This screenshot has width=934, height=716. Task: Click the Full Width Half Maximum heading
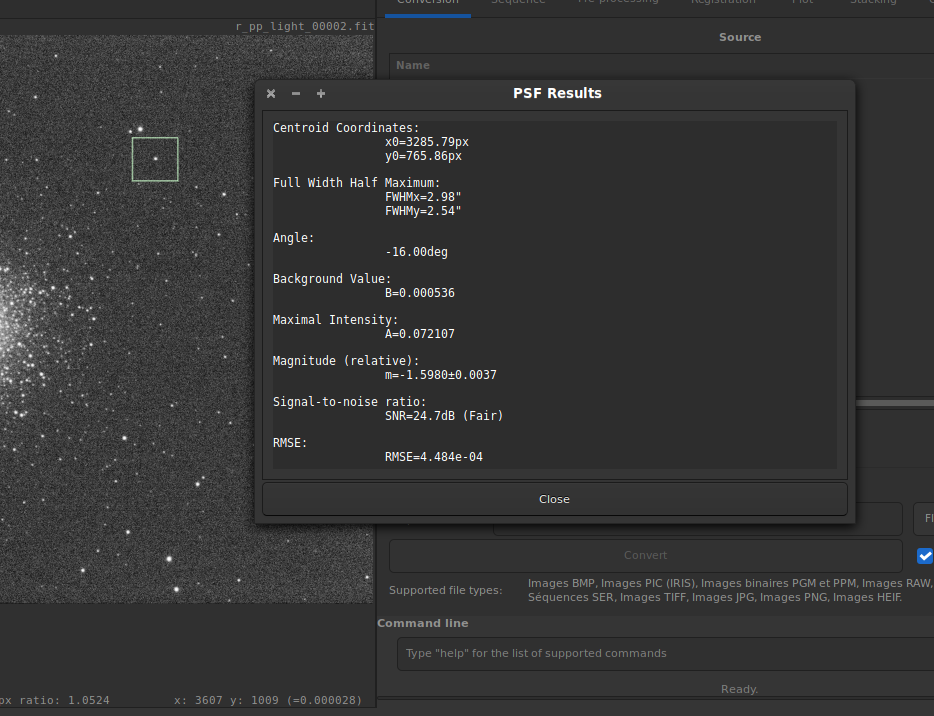click(356, 183)
